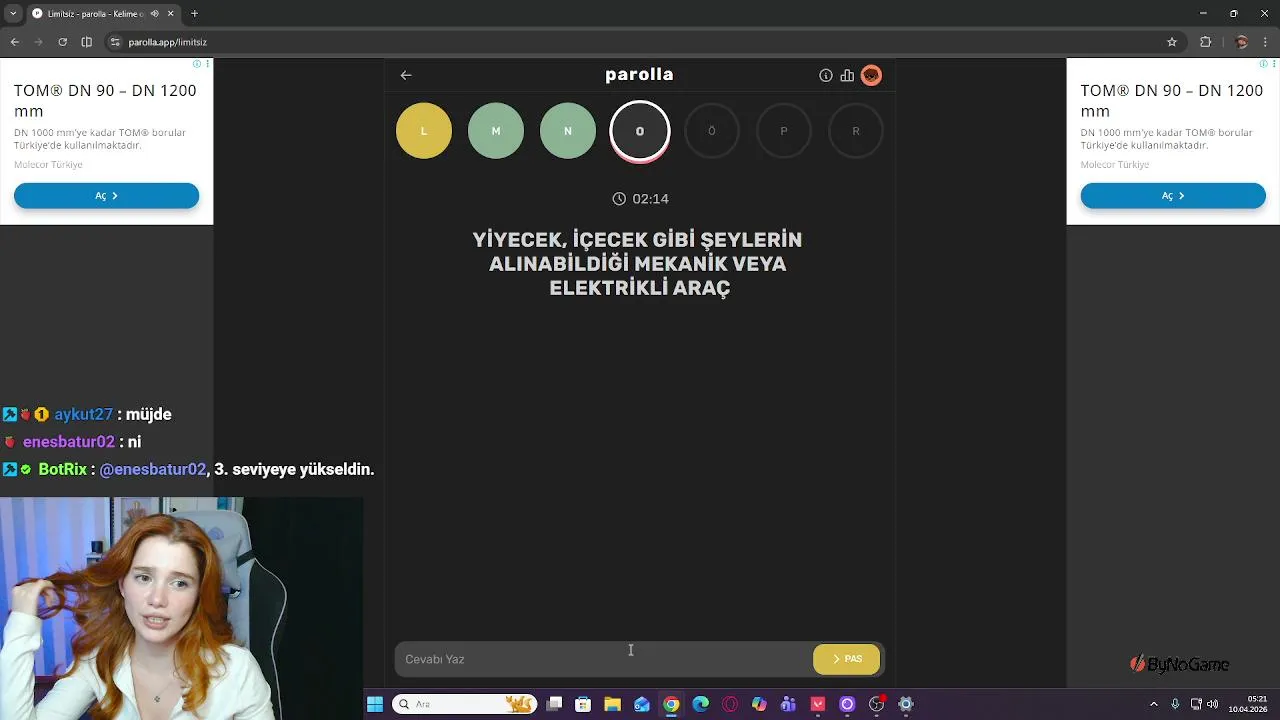Open the 05:21 clock and date
The height and width of the screenshot is (720, 1280).
pyautogui.click(x=1248, y=705)
